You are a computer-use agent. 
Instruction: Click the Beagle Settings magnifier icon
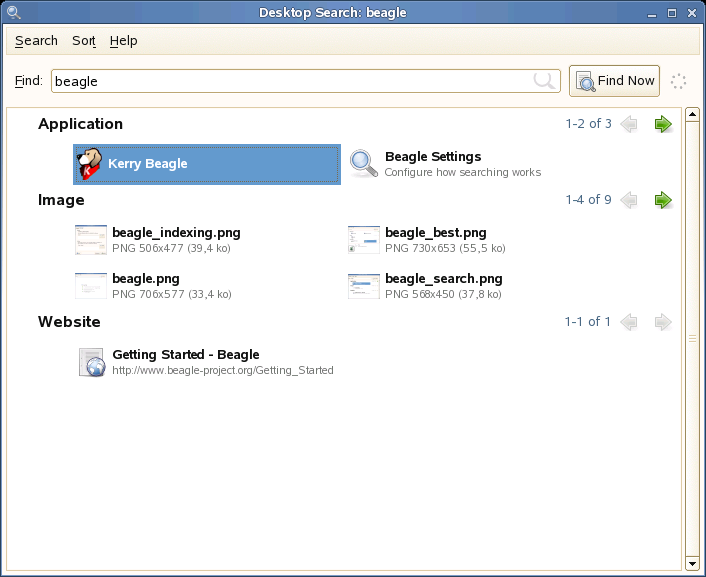point(364,164)
